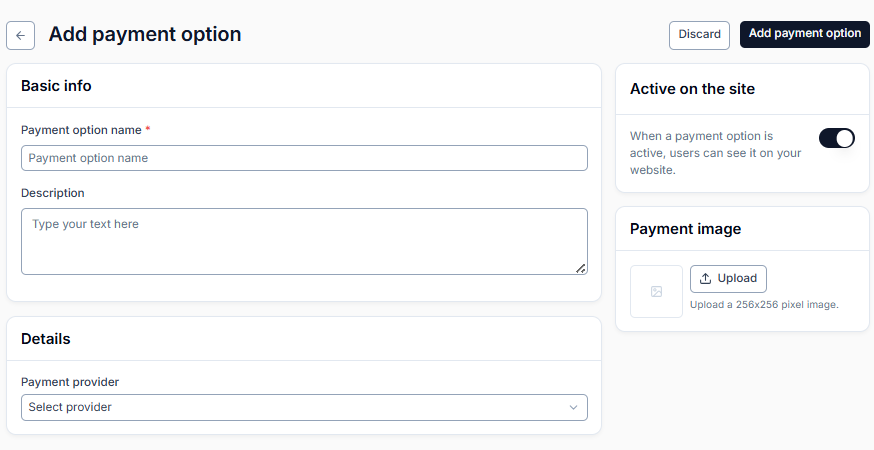Click the image placeholder icon

pos(656,292)
